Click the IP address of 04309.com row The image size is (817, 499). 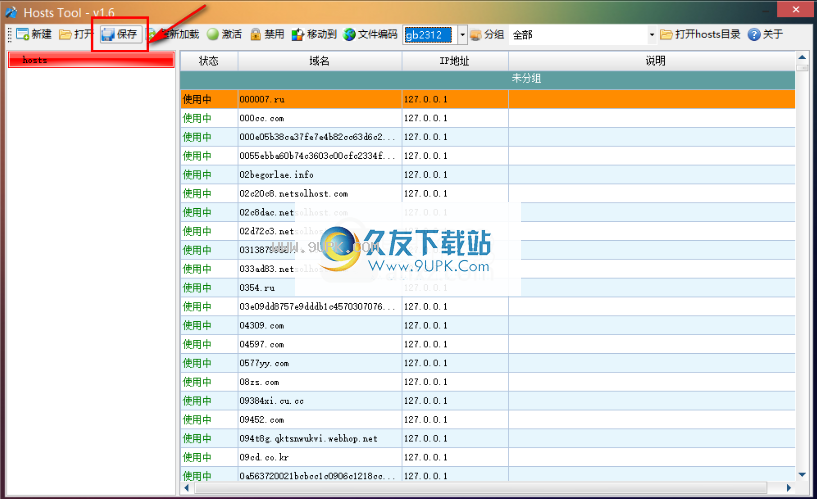point(426,325)
